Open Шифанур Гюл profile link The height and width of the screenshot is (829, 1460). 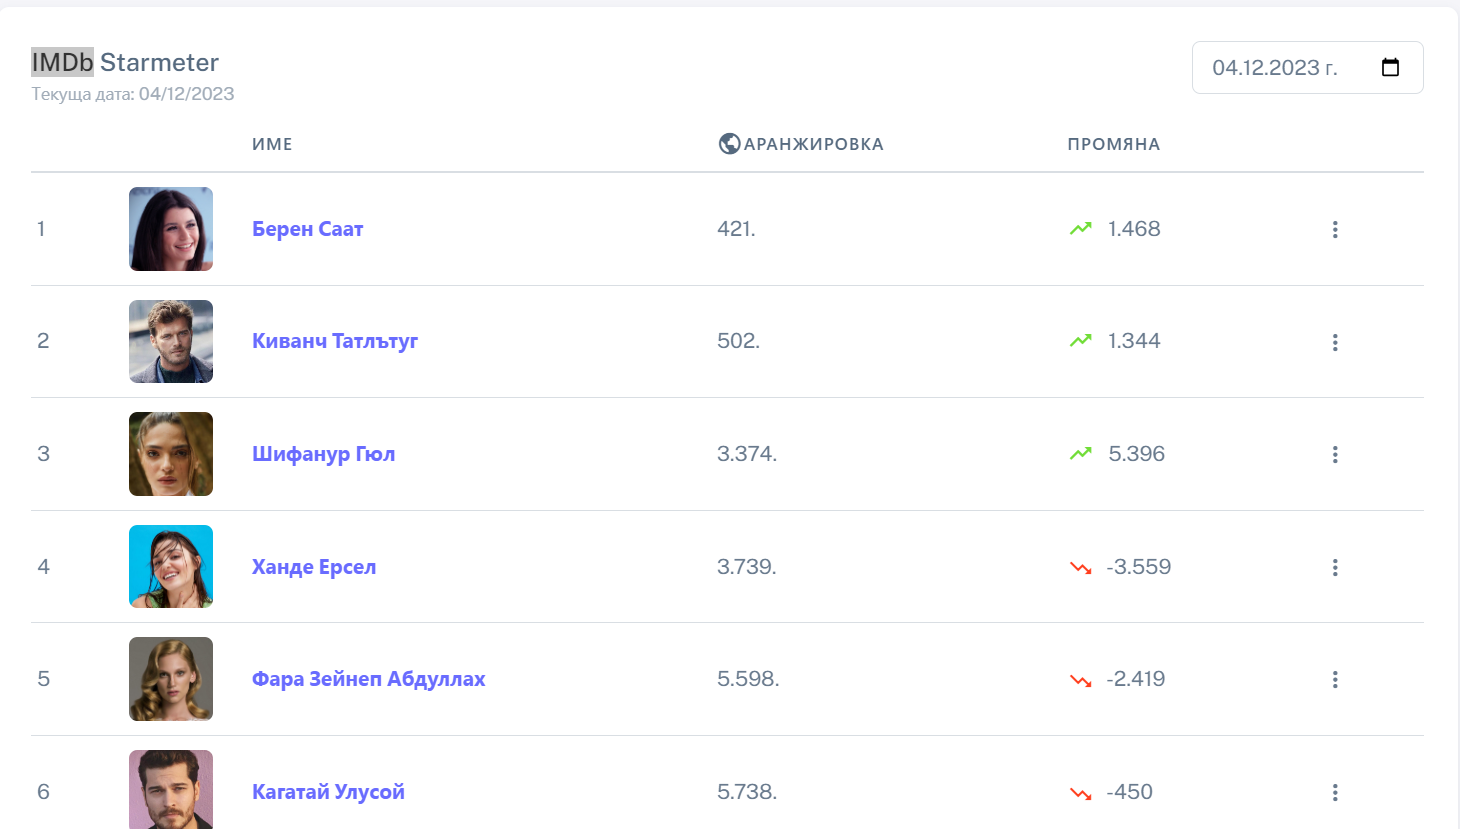pos(323,454)
